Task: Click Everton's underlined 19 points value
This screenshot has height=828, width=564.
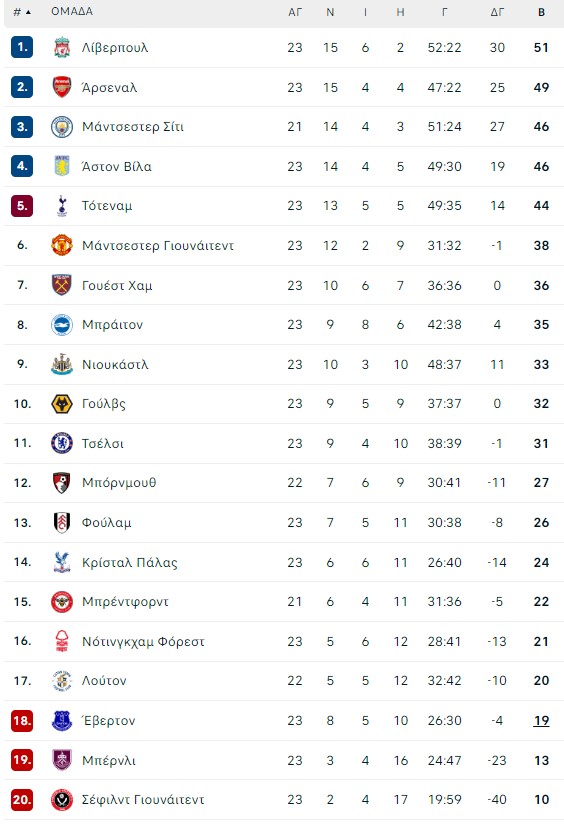Action: [541, 721]
